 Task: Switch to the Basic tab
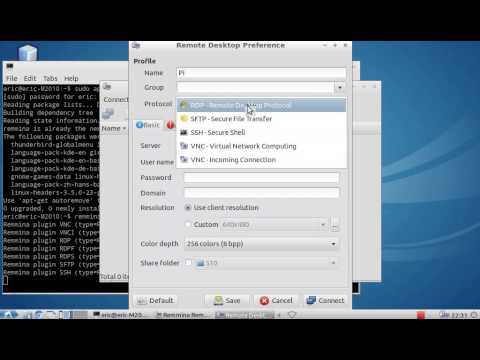point(148,125)
